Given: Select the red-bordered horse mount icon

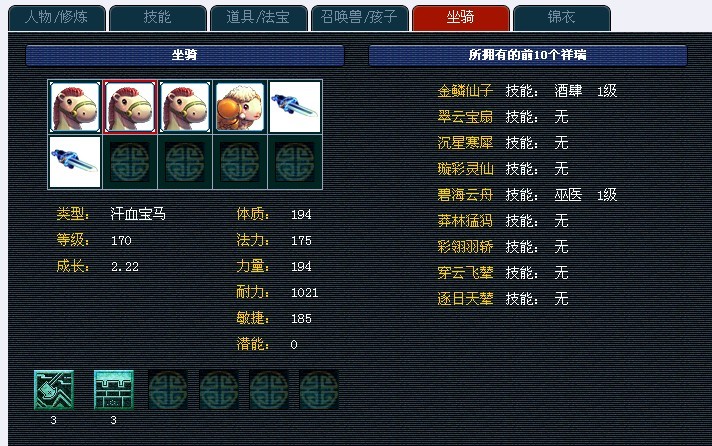Looking at the screenshot, I should point(130,107).
